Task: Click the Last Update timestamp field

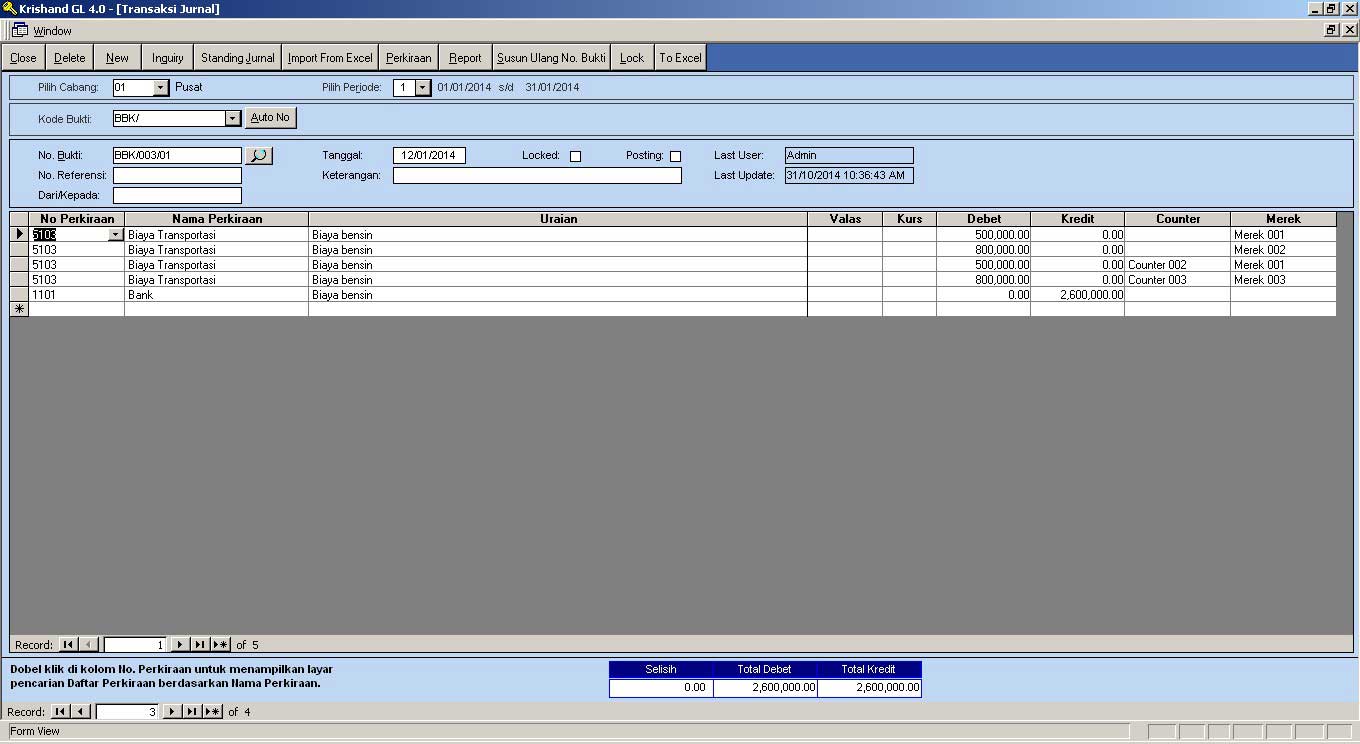Action: 849,176
